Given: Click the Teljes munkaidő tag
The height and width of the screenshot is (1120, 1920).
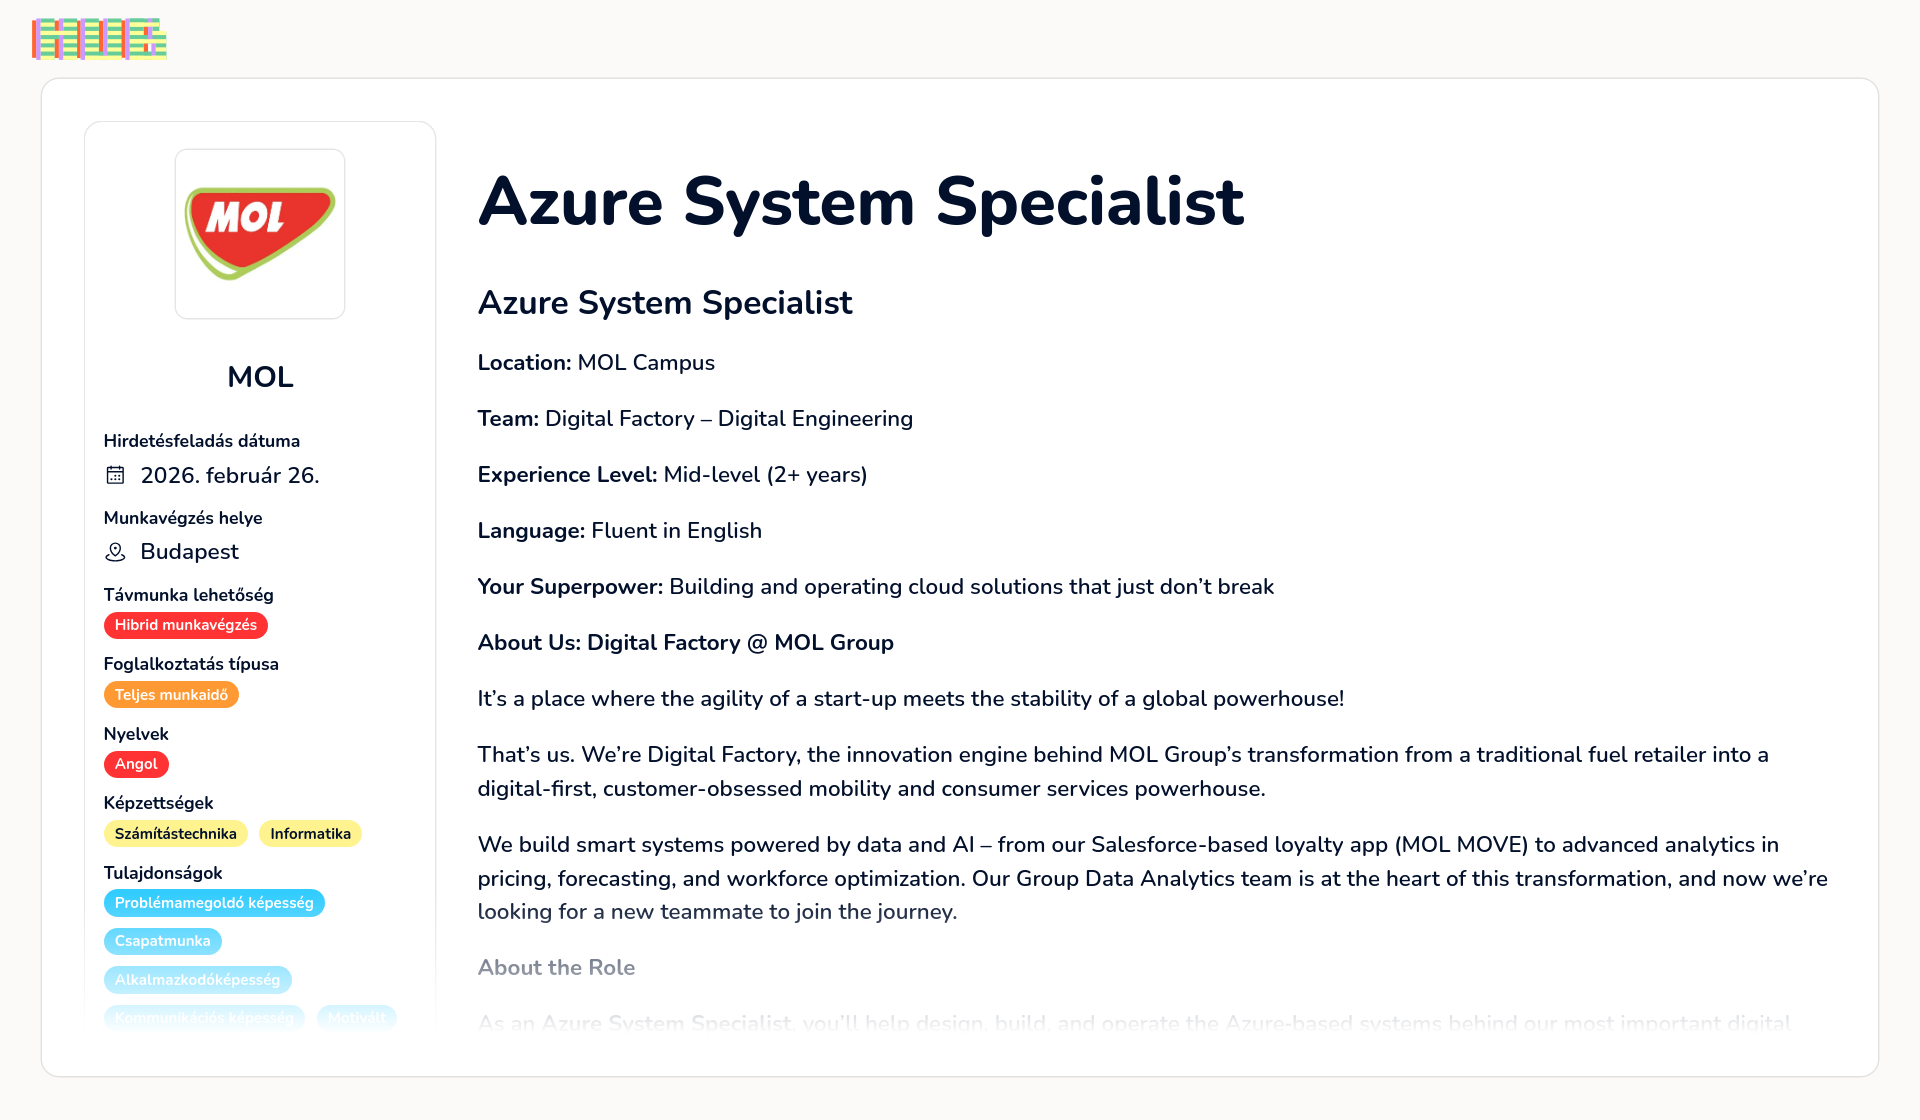Looking at the screenshot, I should 171,695.
